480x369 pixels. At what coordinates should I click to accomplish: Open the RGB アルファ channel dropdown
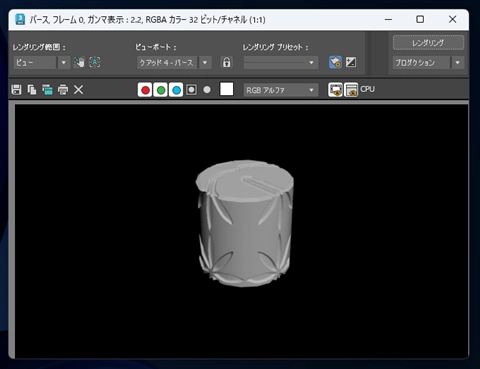pos(281,90)
